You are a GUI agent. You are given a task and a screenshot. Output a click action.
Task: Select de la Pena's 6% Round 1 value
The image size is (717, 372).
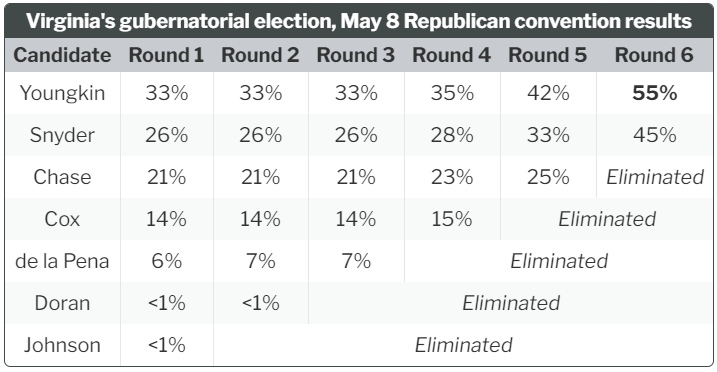[166, 261]
